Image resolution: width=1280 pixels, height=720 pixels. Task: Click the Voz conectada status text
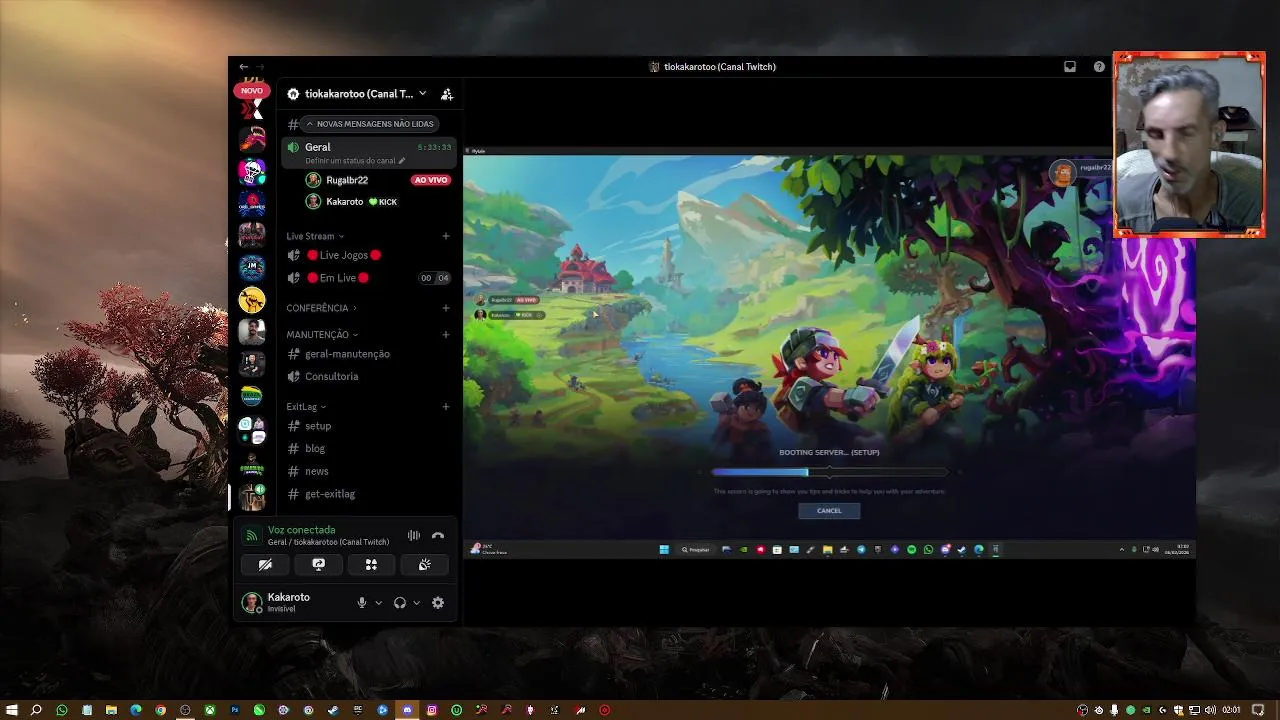click(301, 530)
